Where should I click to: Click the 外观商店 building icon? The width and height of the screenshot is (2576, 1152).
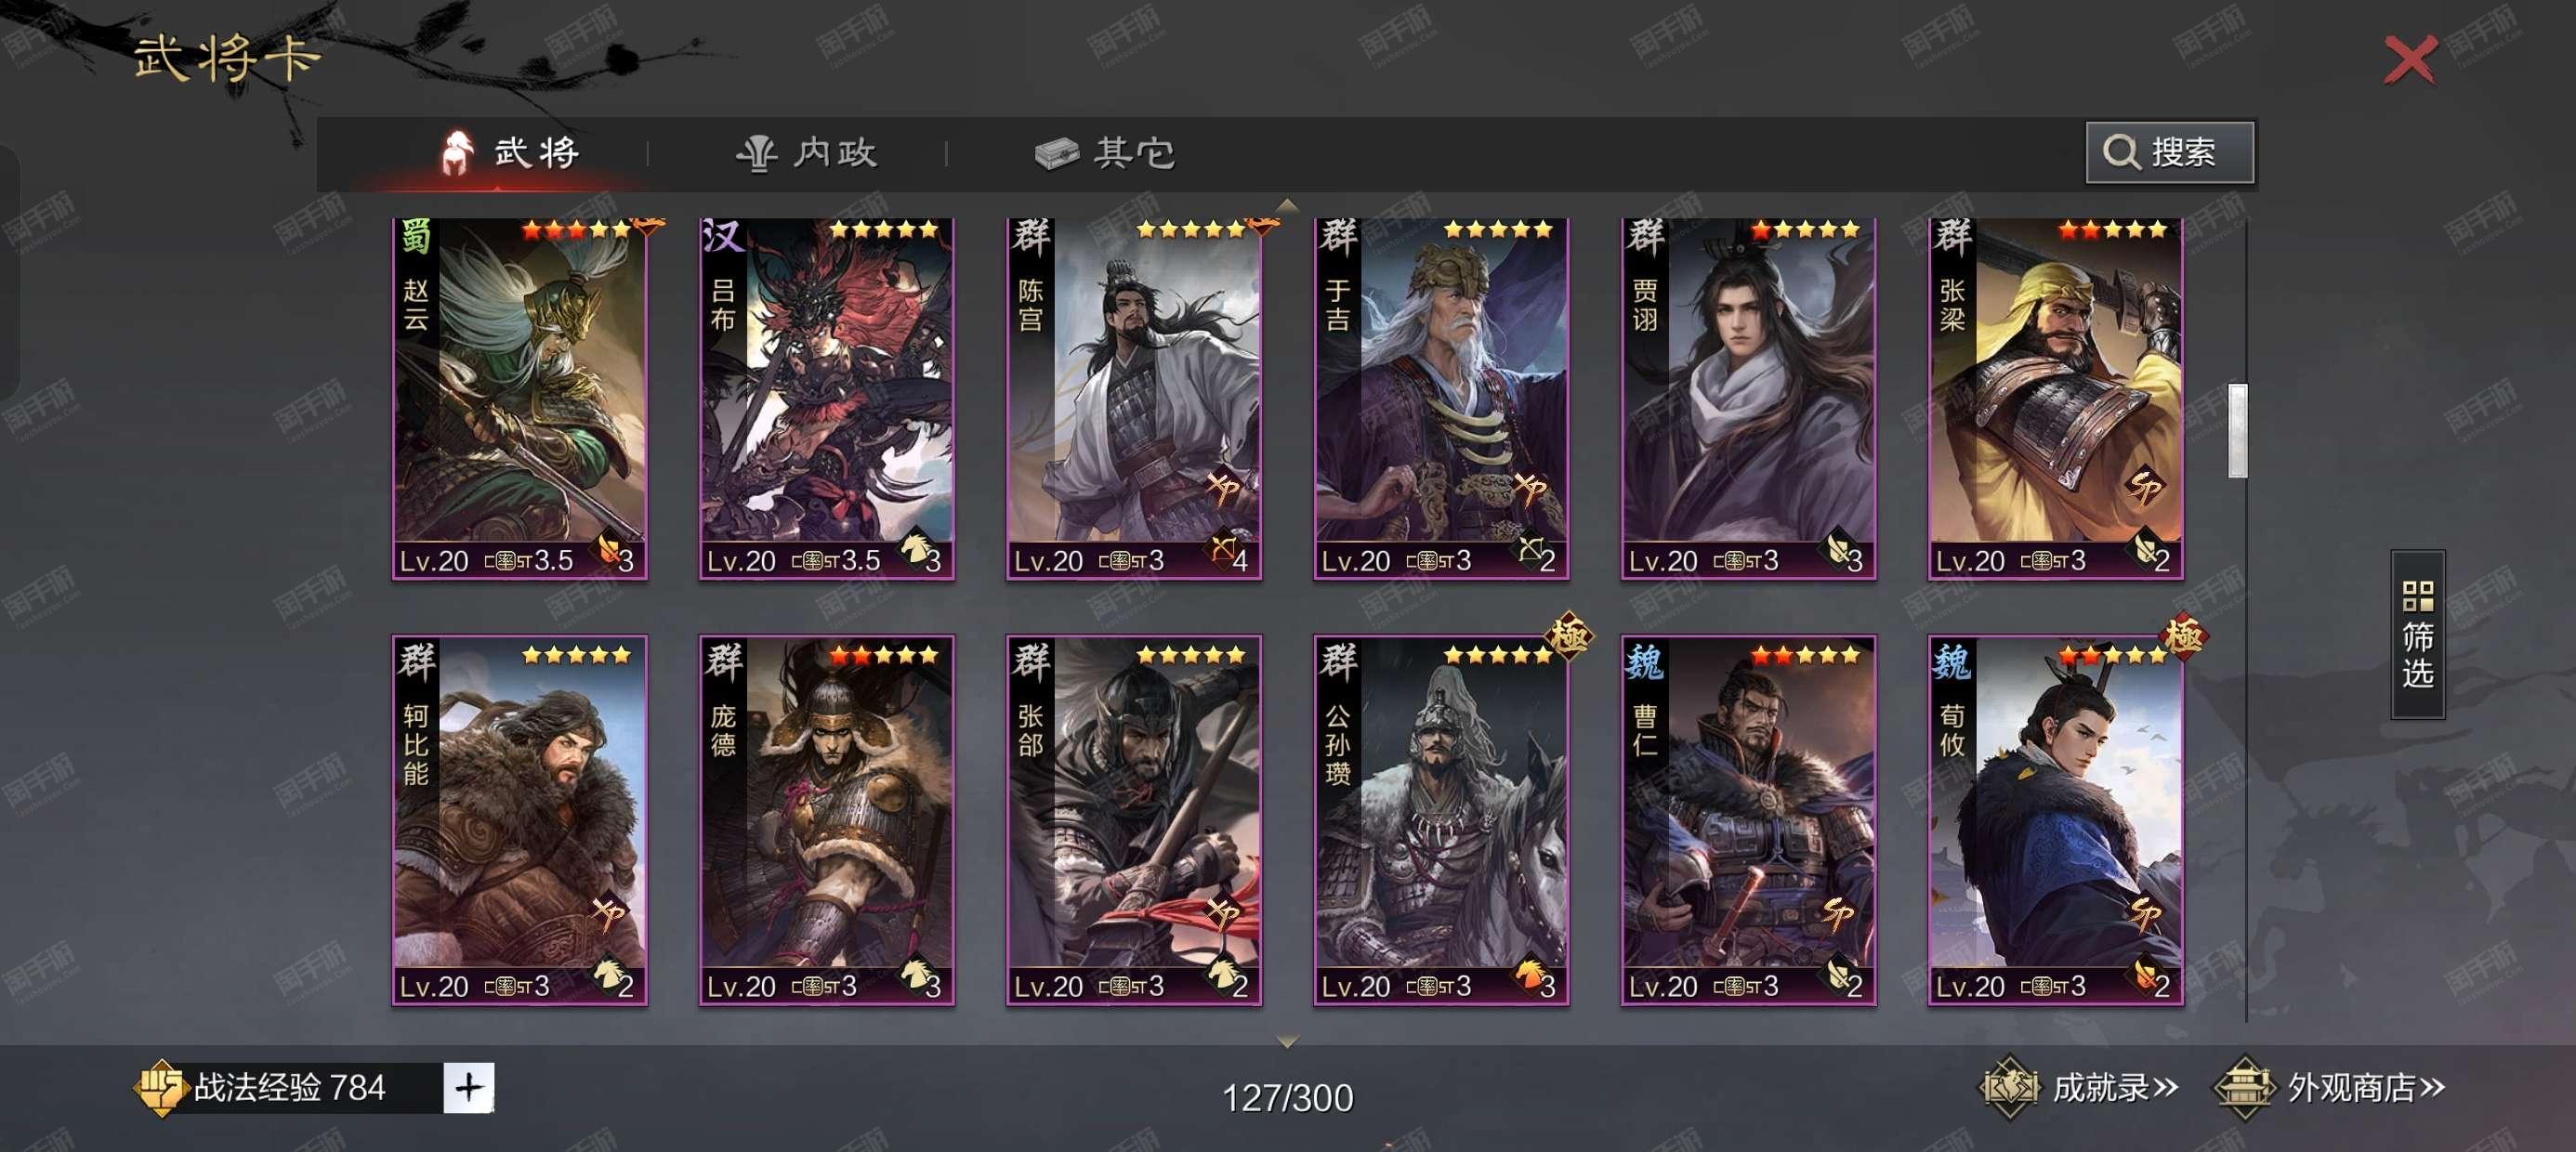tap(2244, 1087)
